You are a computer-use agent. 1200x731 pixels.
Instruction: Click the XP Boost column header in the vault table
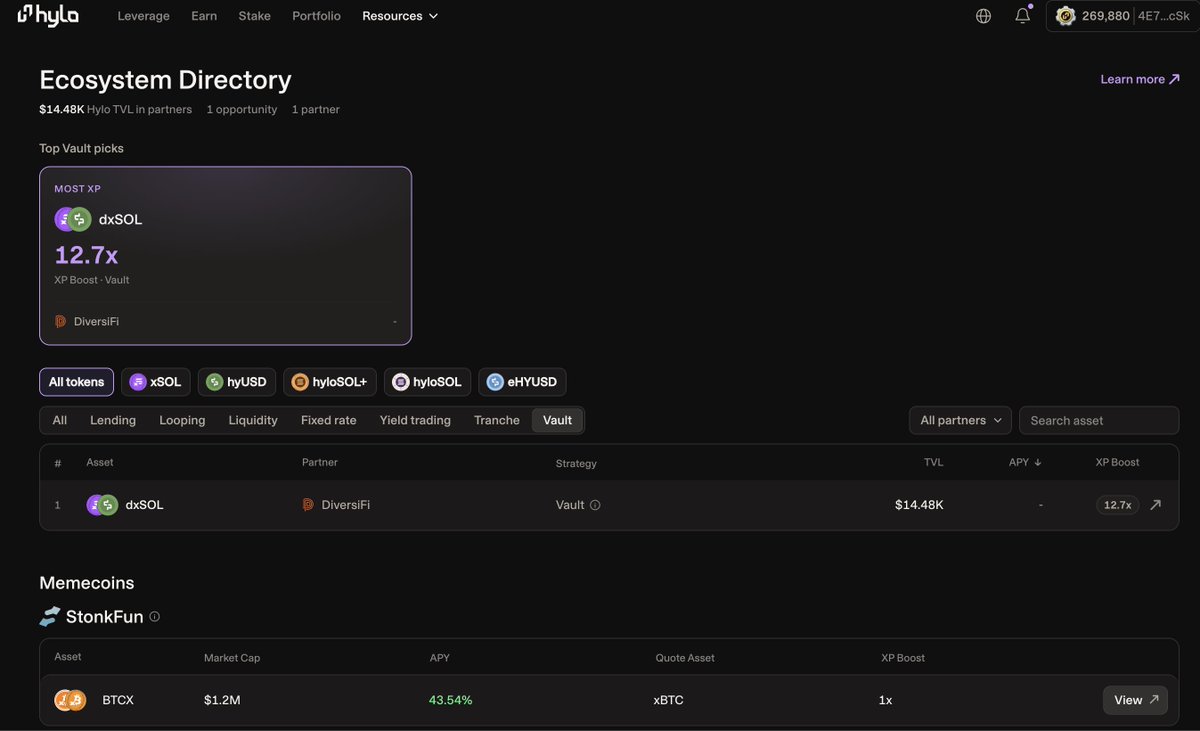click(x=1117, y=462)
